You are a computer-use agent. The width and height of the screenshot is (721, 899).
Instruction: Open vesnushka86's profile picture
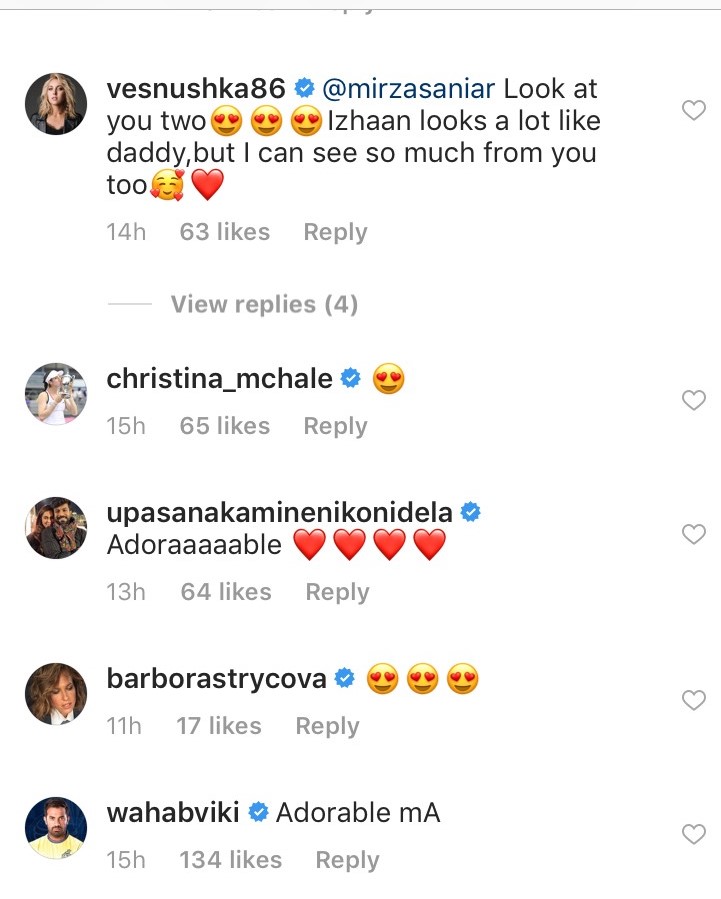point(55,103)
